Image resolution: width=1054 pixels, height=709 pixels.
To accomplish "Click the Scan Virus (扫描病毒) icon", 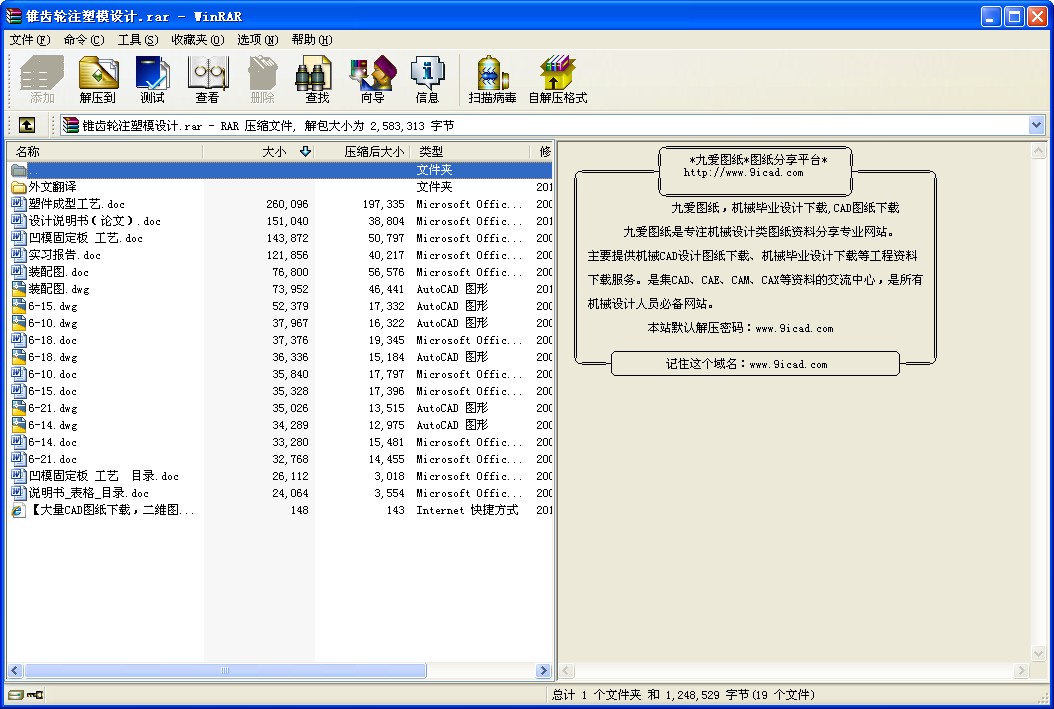I will [492, 79].
